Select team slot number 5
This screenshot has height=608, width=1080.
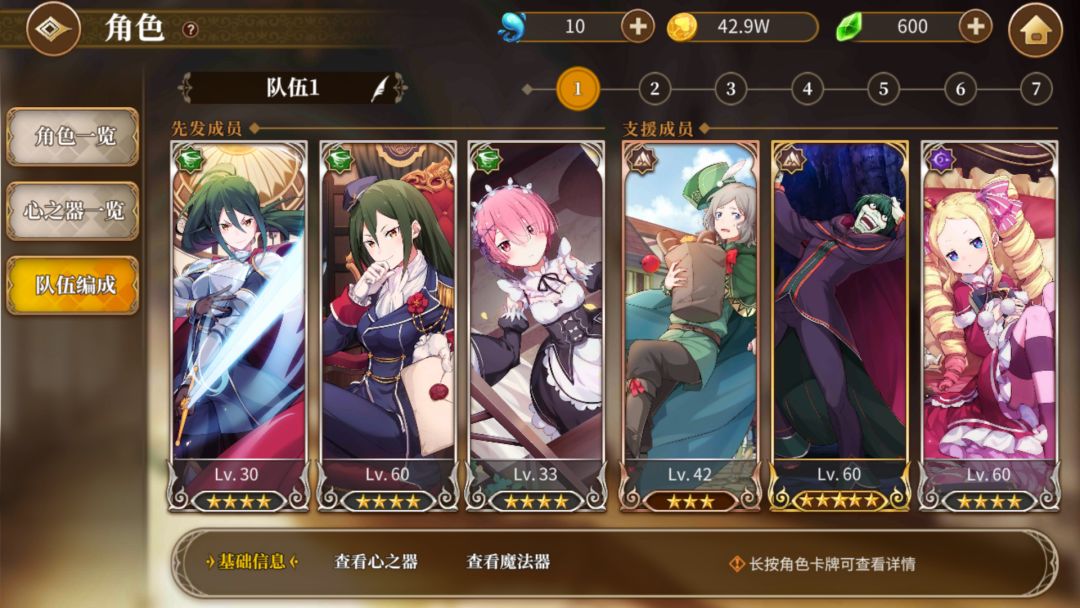883,88
